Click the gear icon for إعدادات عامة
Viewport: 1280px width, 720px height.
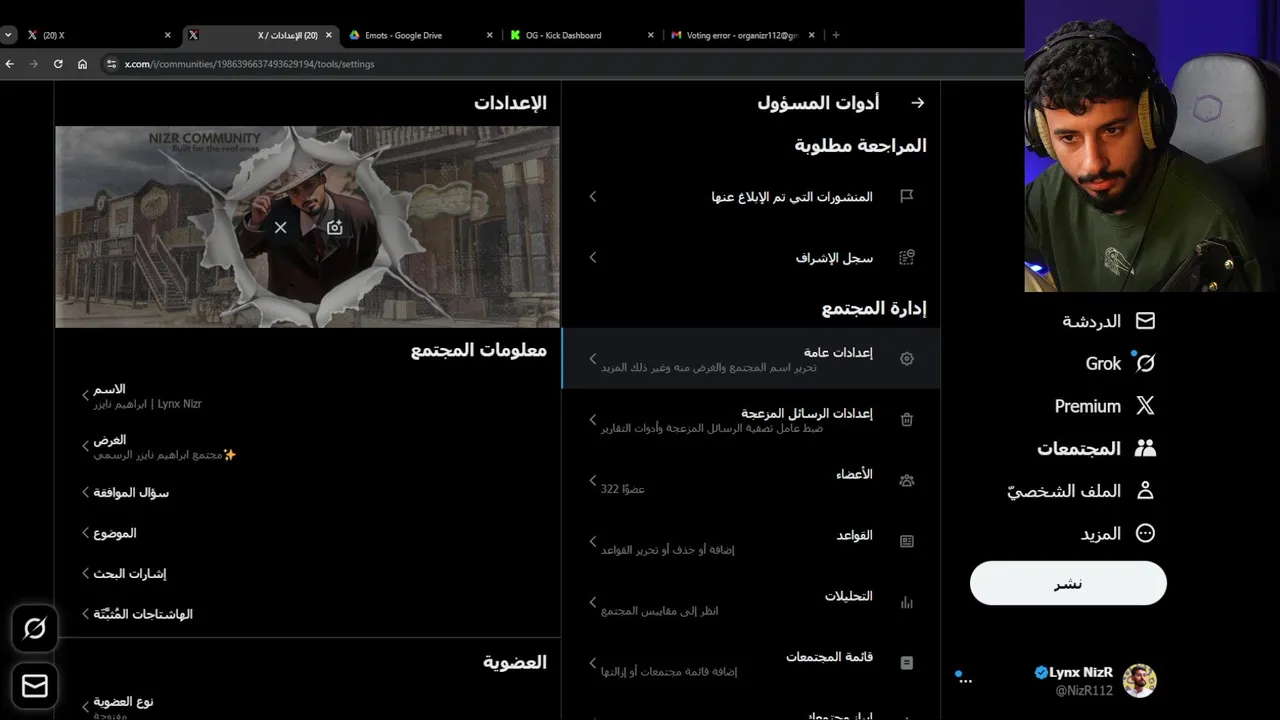(907, 359)
